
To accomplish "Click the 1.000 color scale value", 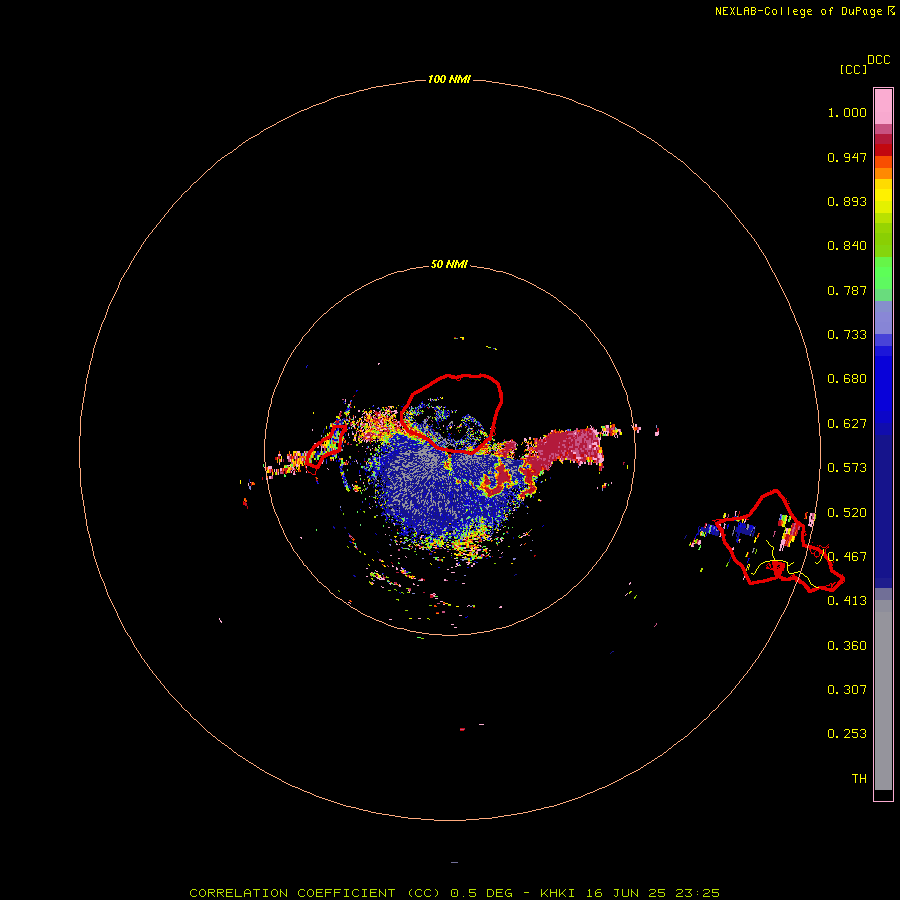I will point(847,112).
